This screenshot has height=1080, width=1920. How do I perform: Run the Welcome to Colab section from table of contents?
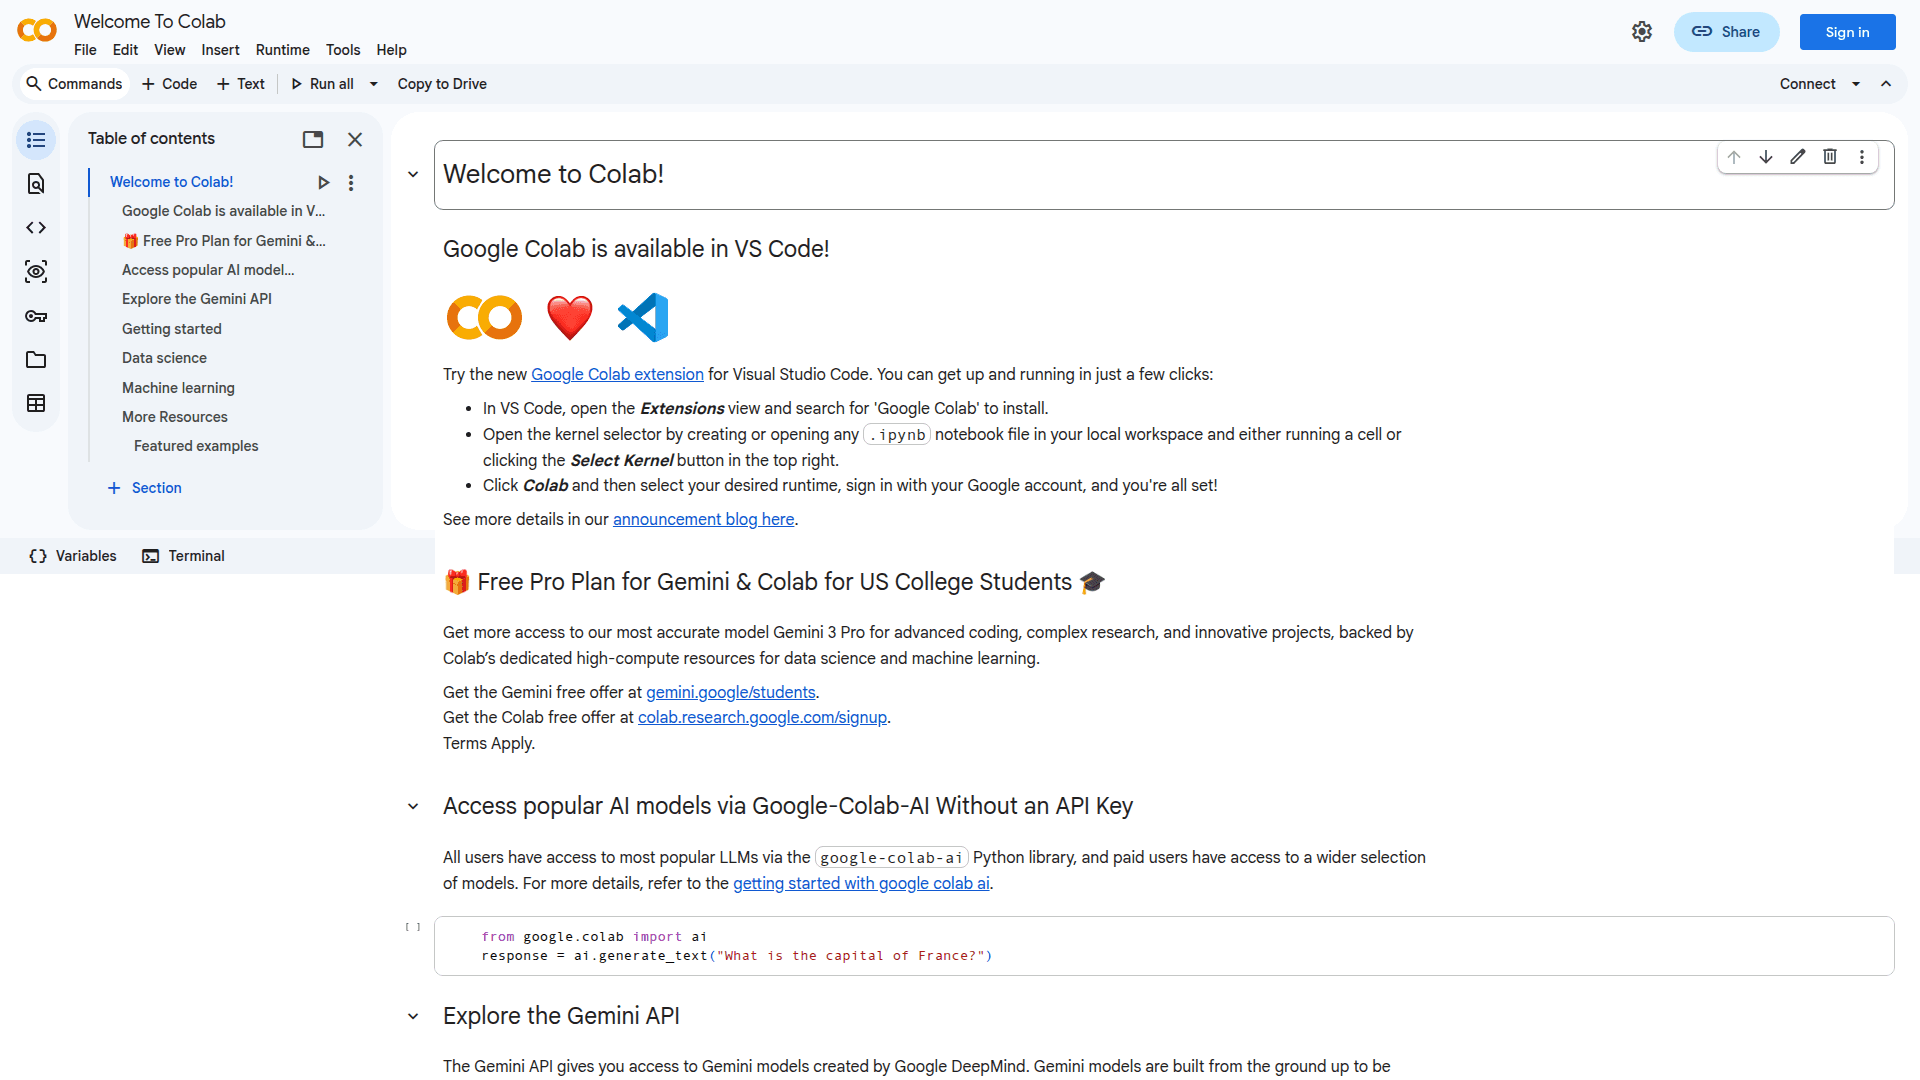point(324,182)
